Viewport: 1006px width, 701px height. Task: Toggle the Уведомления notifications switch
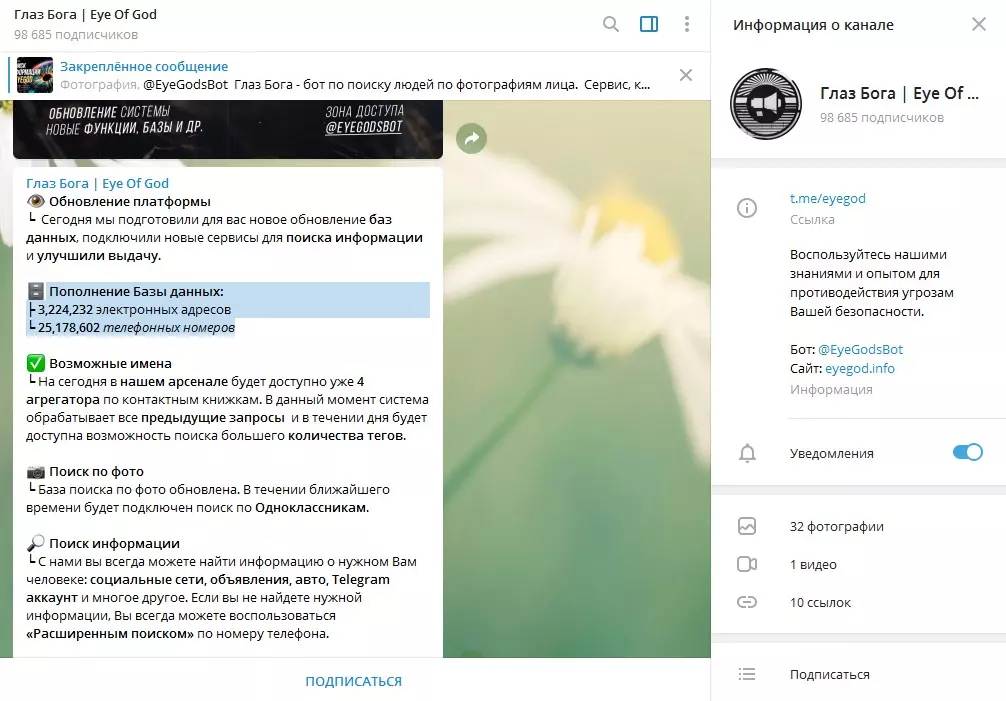pyautogui.click(x=968, y=452)
